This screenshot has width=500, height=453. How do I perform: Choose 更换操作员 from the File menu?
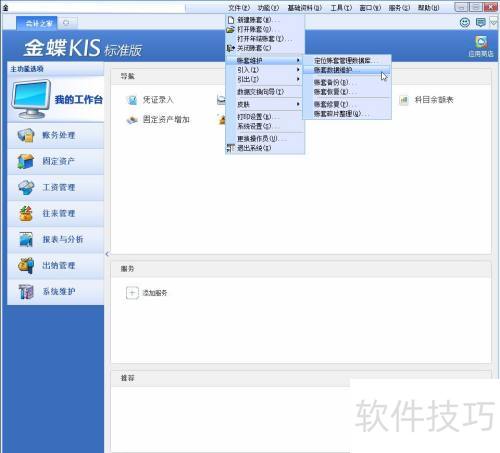click(x=265, y=138)
